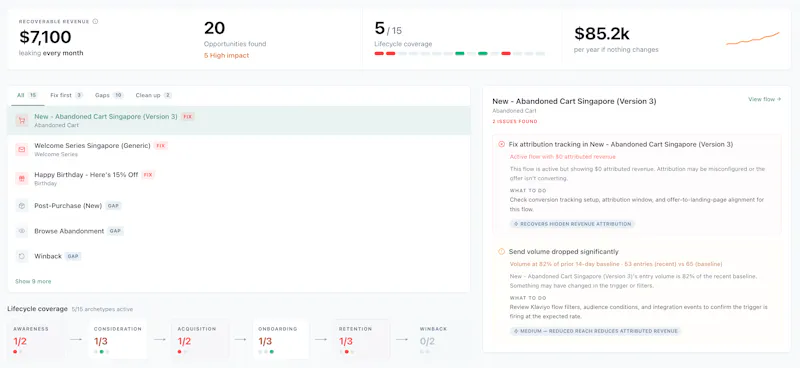
Task: Click Fix attribution tracking issue title
Action: click(x=621, y=144)
